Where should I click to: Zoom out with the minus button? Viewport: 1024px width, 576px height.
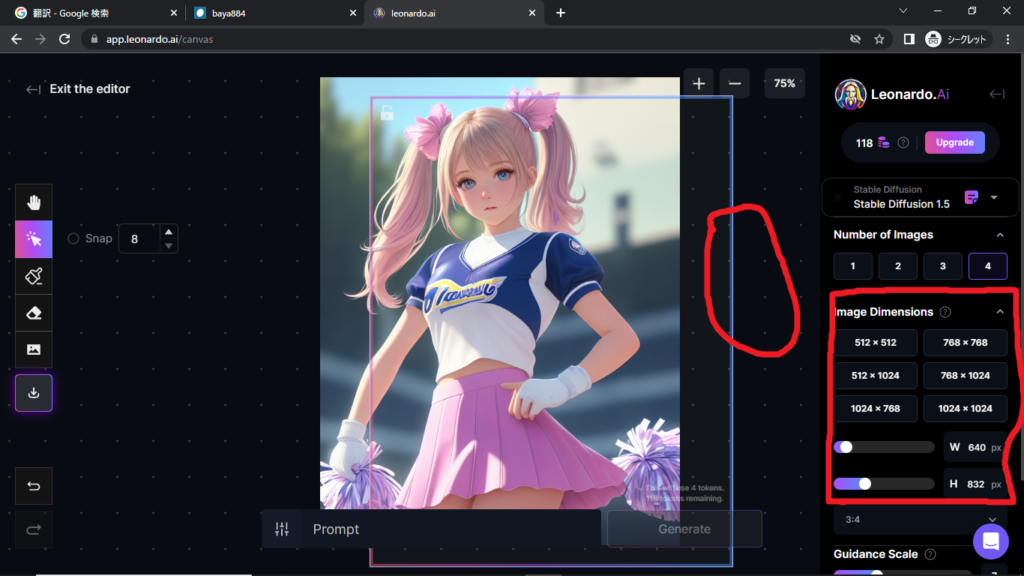(734, 84)
